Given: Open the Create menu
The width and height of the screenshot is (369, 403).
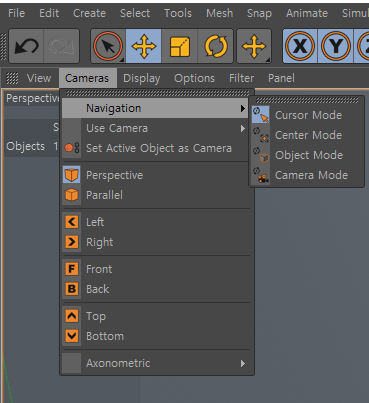Looking at the screenshot, I should 89,13.
